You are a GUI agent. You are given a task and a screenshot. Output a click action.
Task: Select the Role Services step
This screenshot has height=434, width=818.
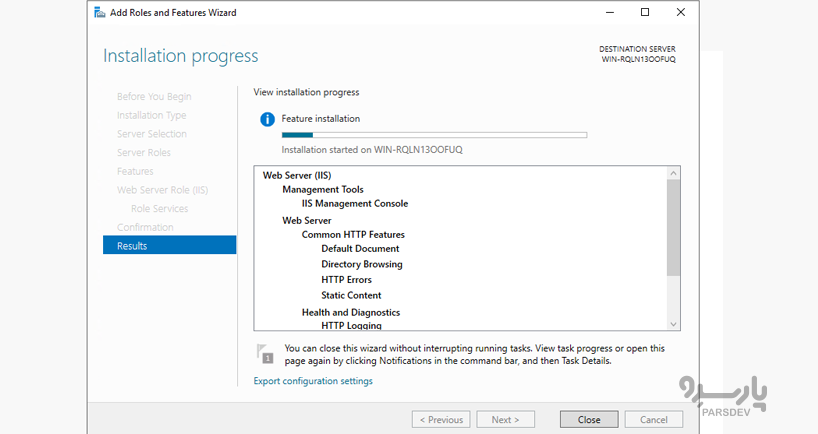click(x=159, y=208)
